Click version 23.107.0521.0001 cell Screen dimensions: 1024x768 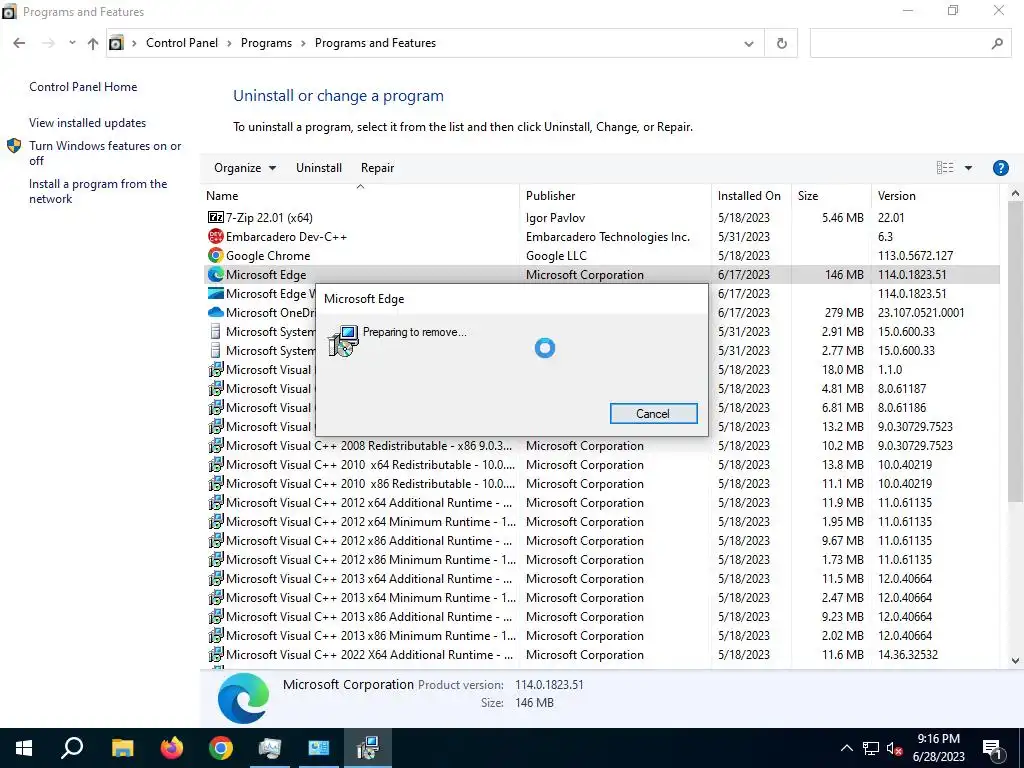pyautogui.click(x=921, y=312)
